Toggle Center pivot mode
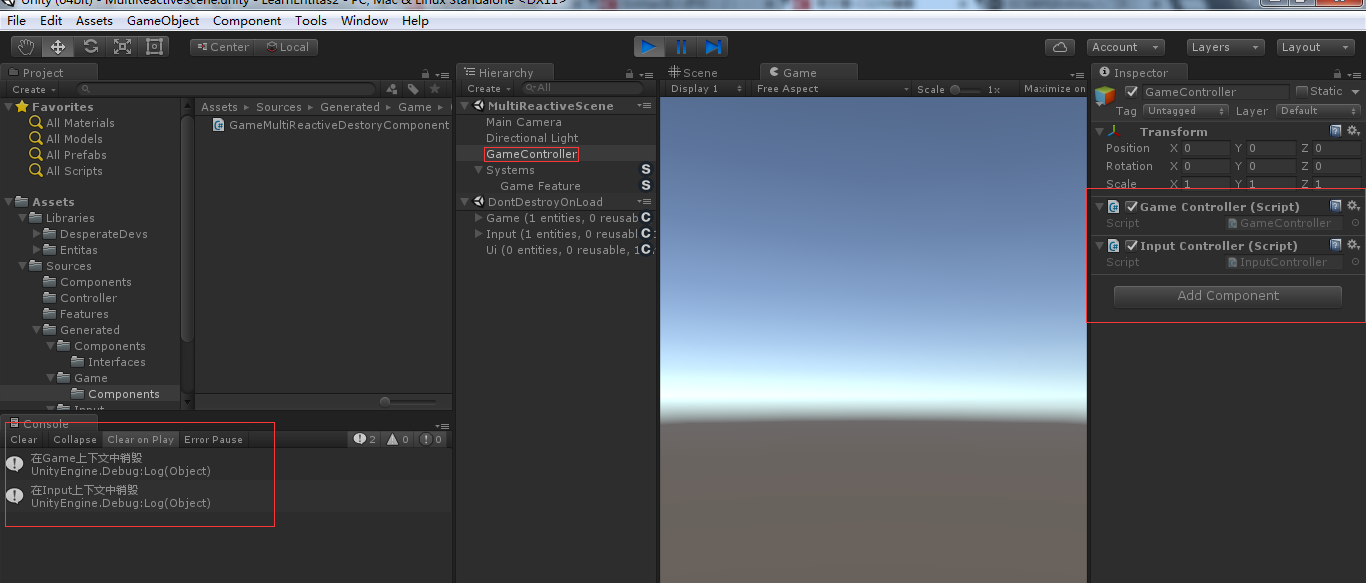1366x583 pixels. click(x=223, y=47)
